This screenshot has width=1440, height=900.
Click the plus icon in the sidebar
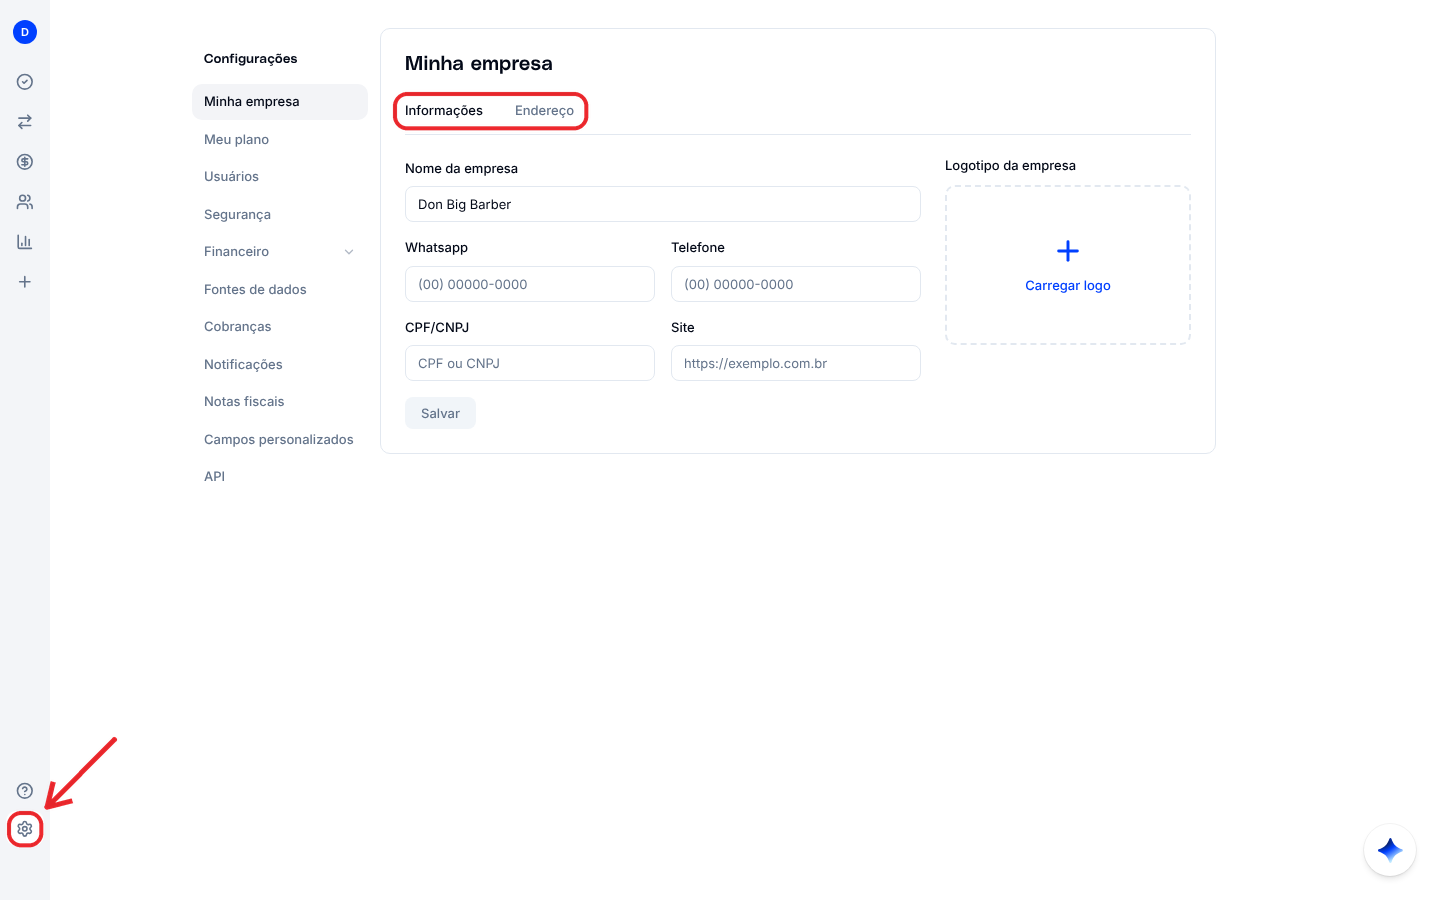25,282
